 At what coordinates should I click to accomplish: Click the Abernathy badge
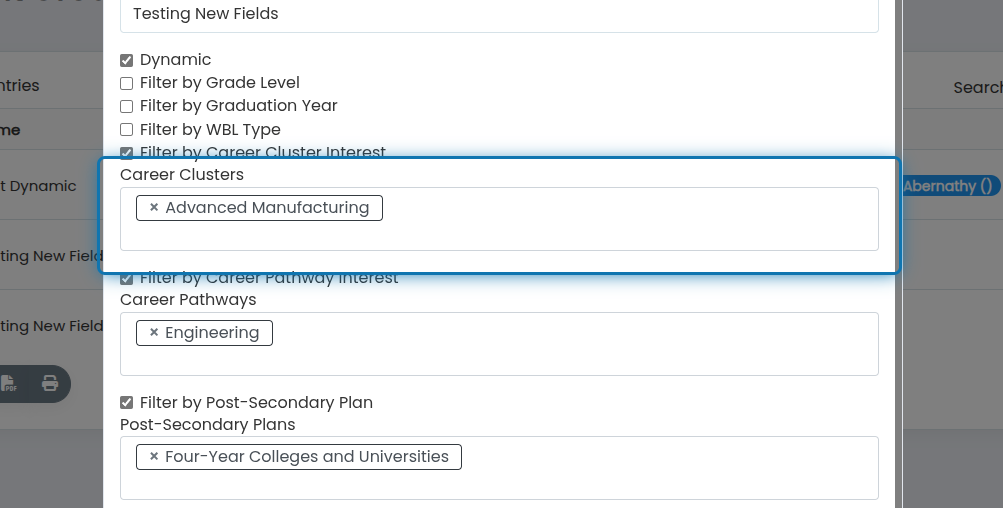(952, 186)
